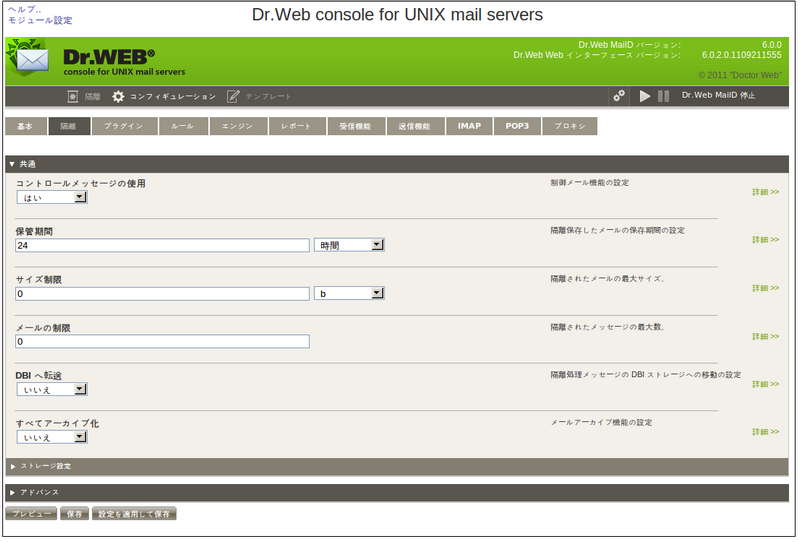The height and width of the screenshot is (542, 800).
Task: Open the モジュール設定 link
Action: click(40, 20)
